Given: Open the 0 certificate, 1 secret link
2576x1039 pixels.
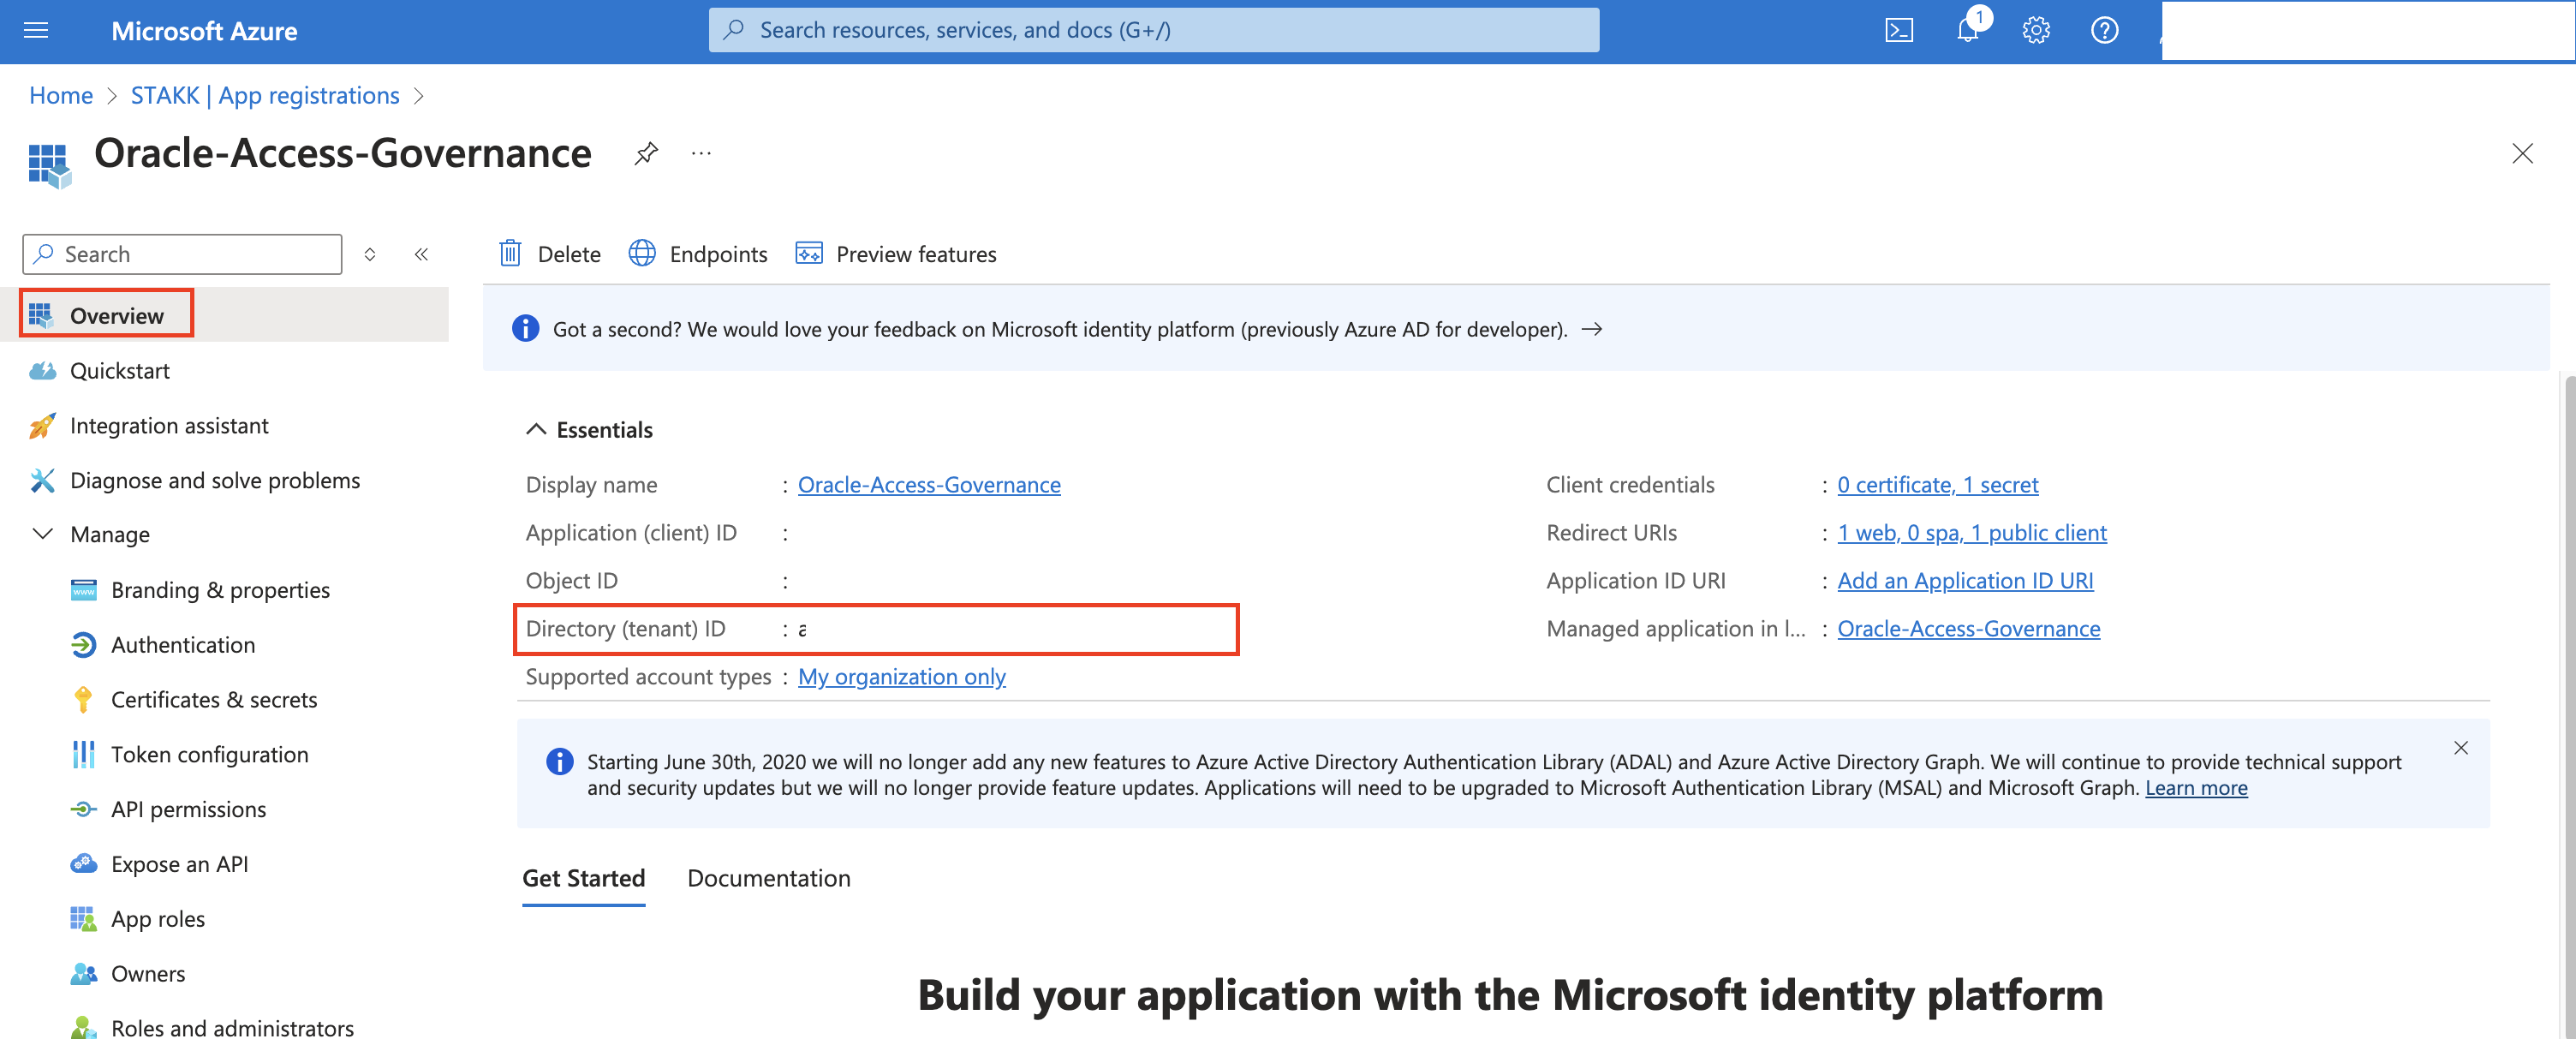Looking at the screenshot, I should point(1936,484).
